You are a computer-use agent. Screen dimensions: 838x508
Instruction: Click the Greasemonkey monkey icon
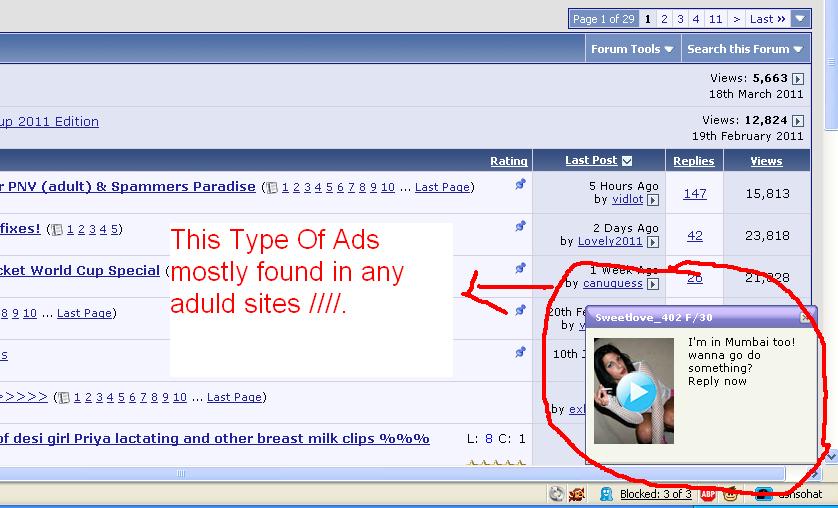point(577,494)
